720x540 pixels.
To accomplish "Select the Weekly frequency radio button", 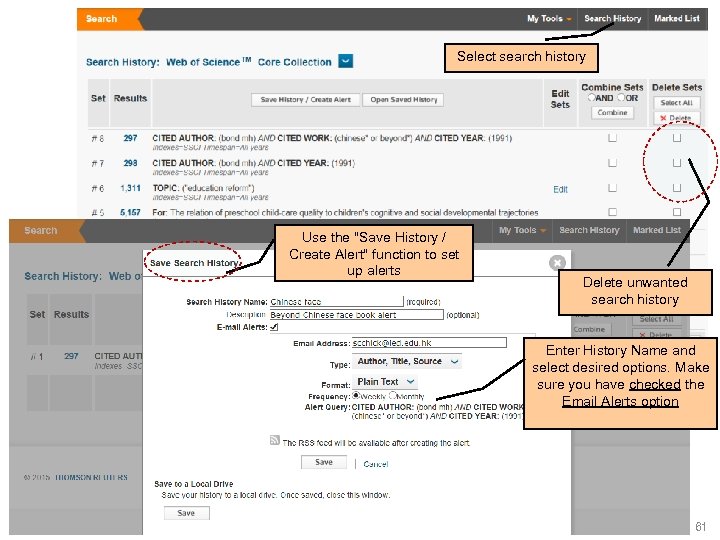I will [356, 395].
